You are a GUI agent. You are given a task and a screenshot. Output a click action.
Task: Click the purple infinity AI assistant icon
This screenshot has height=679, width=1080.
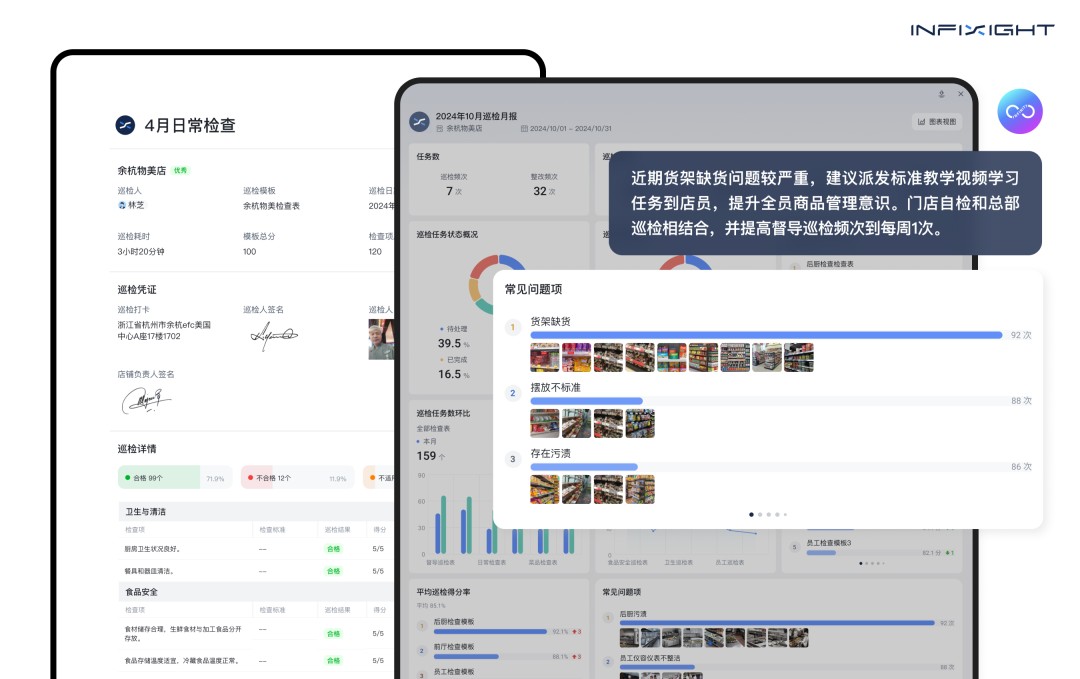pyautogui.click(x=1019, y=111)
